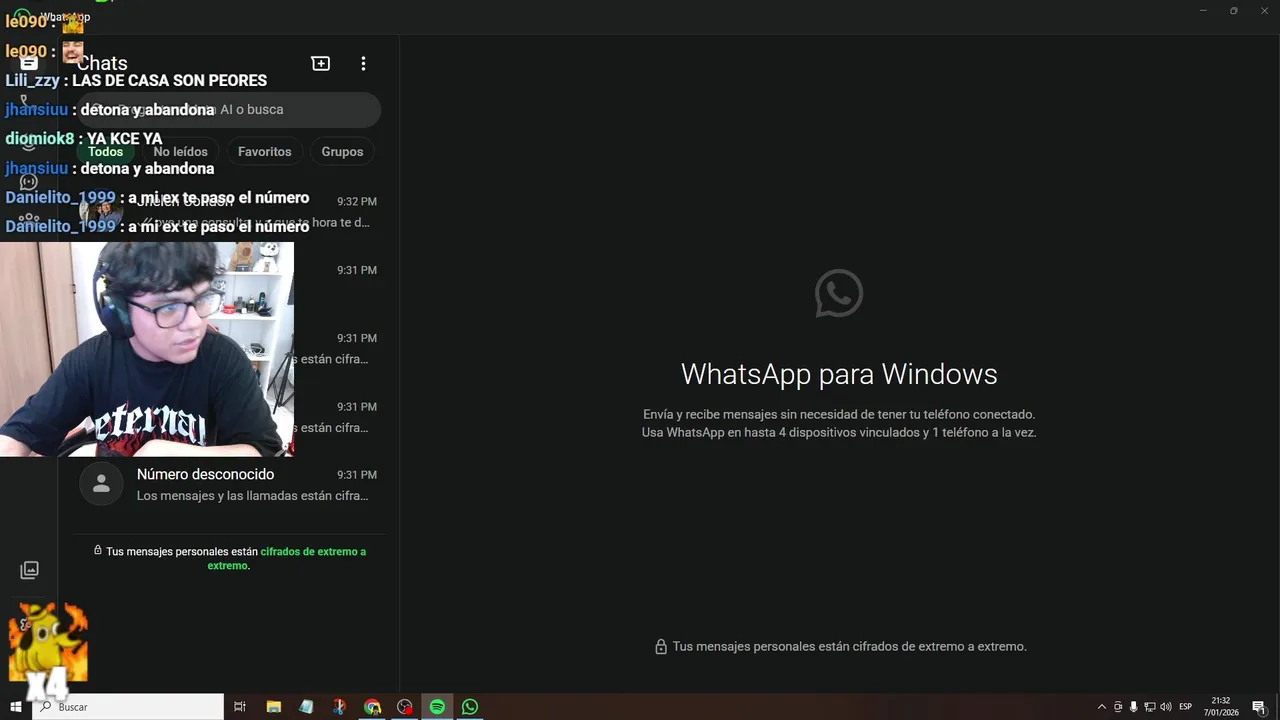Viewport: 1280px width, 720px height.
Task: Switch to the Favoritos filter
Action: [x=265, y=152]
